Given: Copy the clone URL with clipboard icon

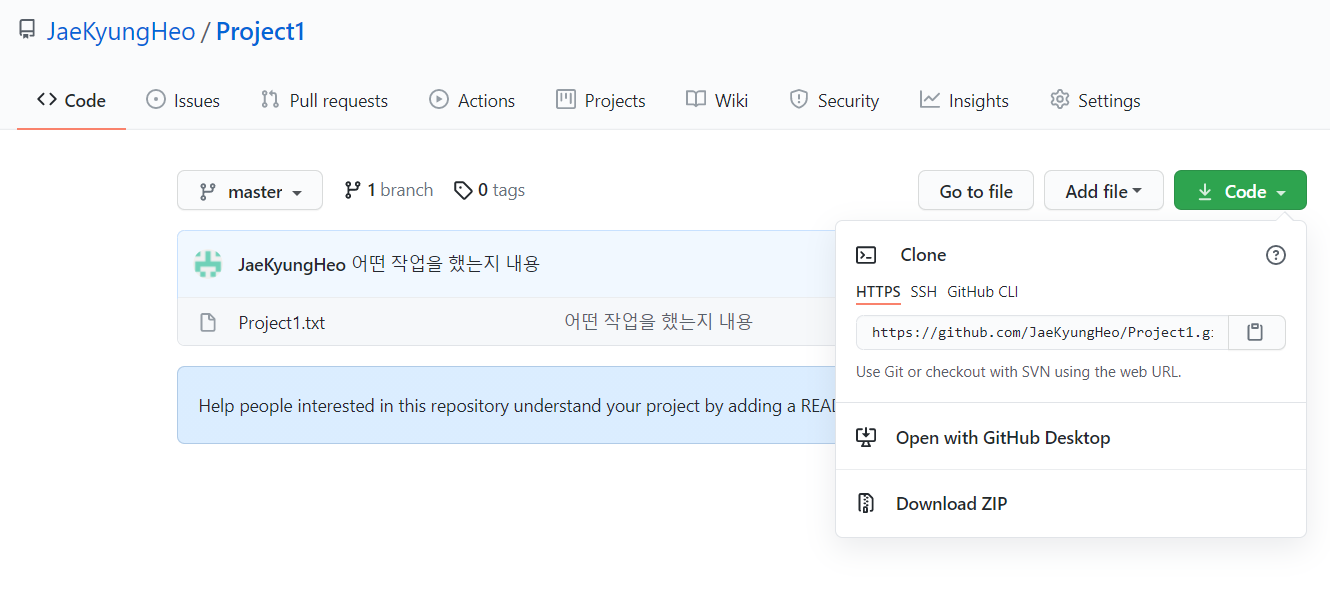Looking at the screenshot, I should pos(1256,332).
